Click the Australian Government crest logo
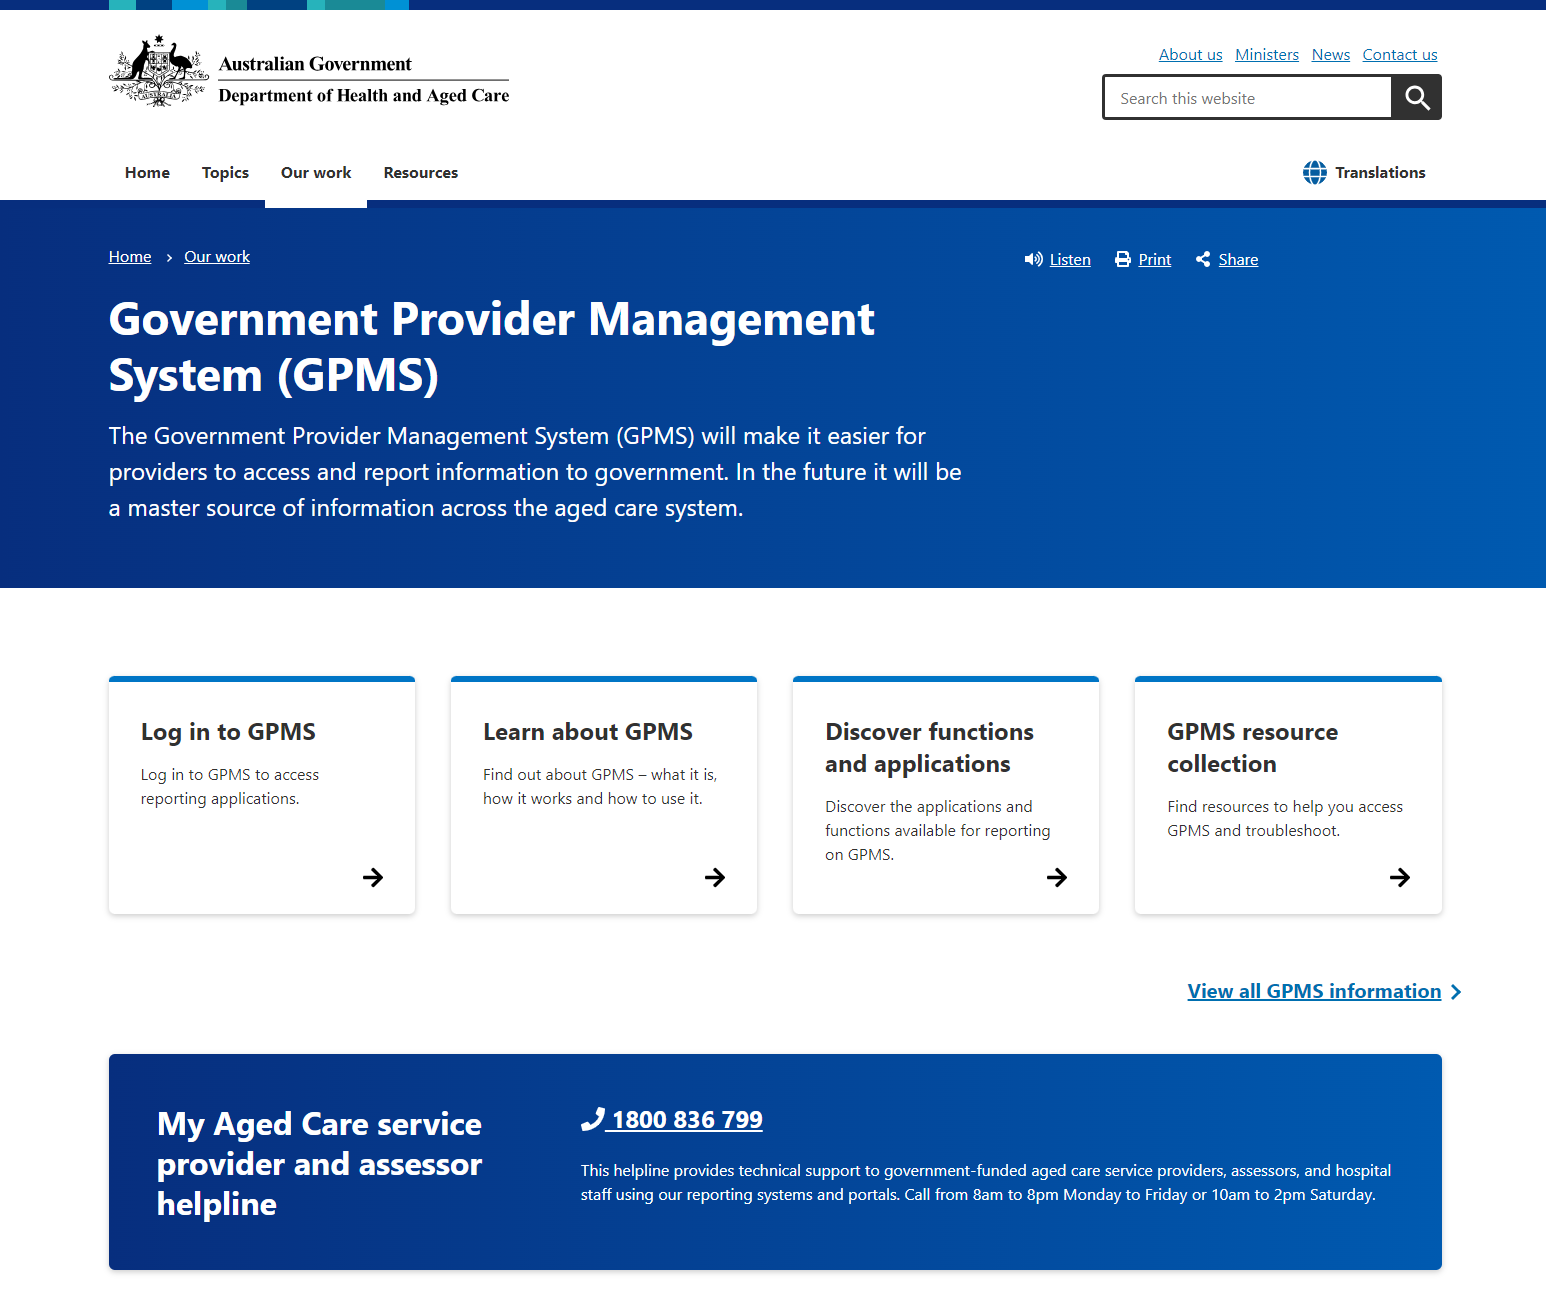 (x=159, y=72)
